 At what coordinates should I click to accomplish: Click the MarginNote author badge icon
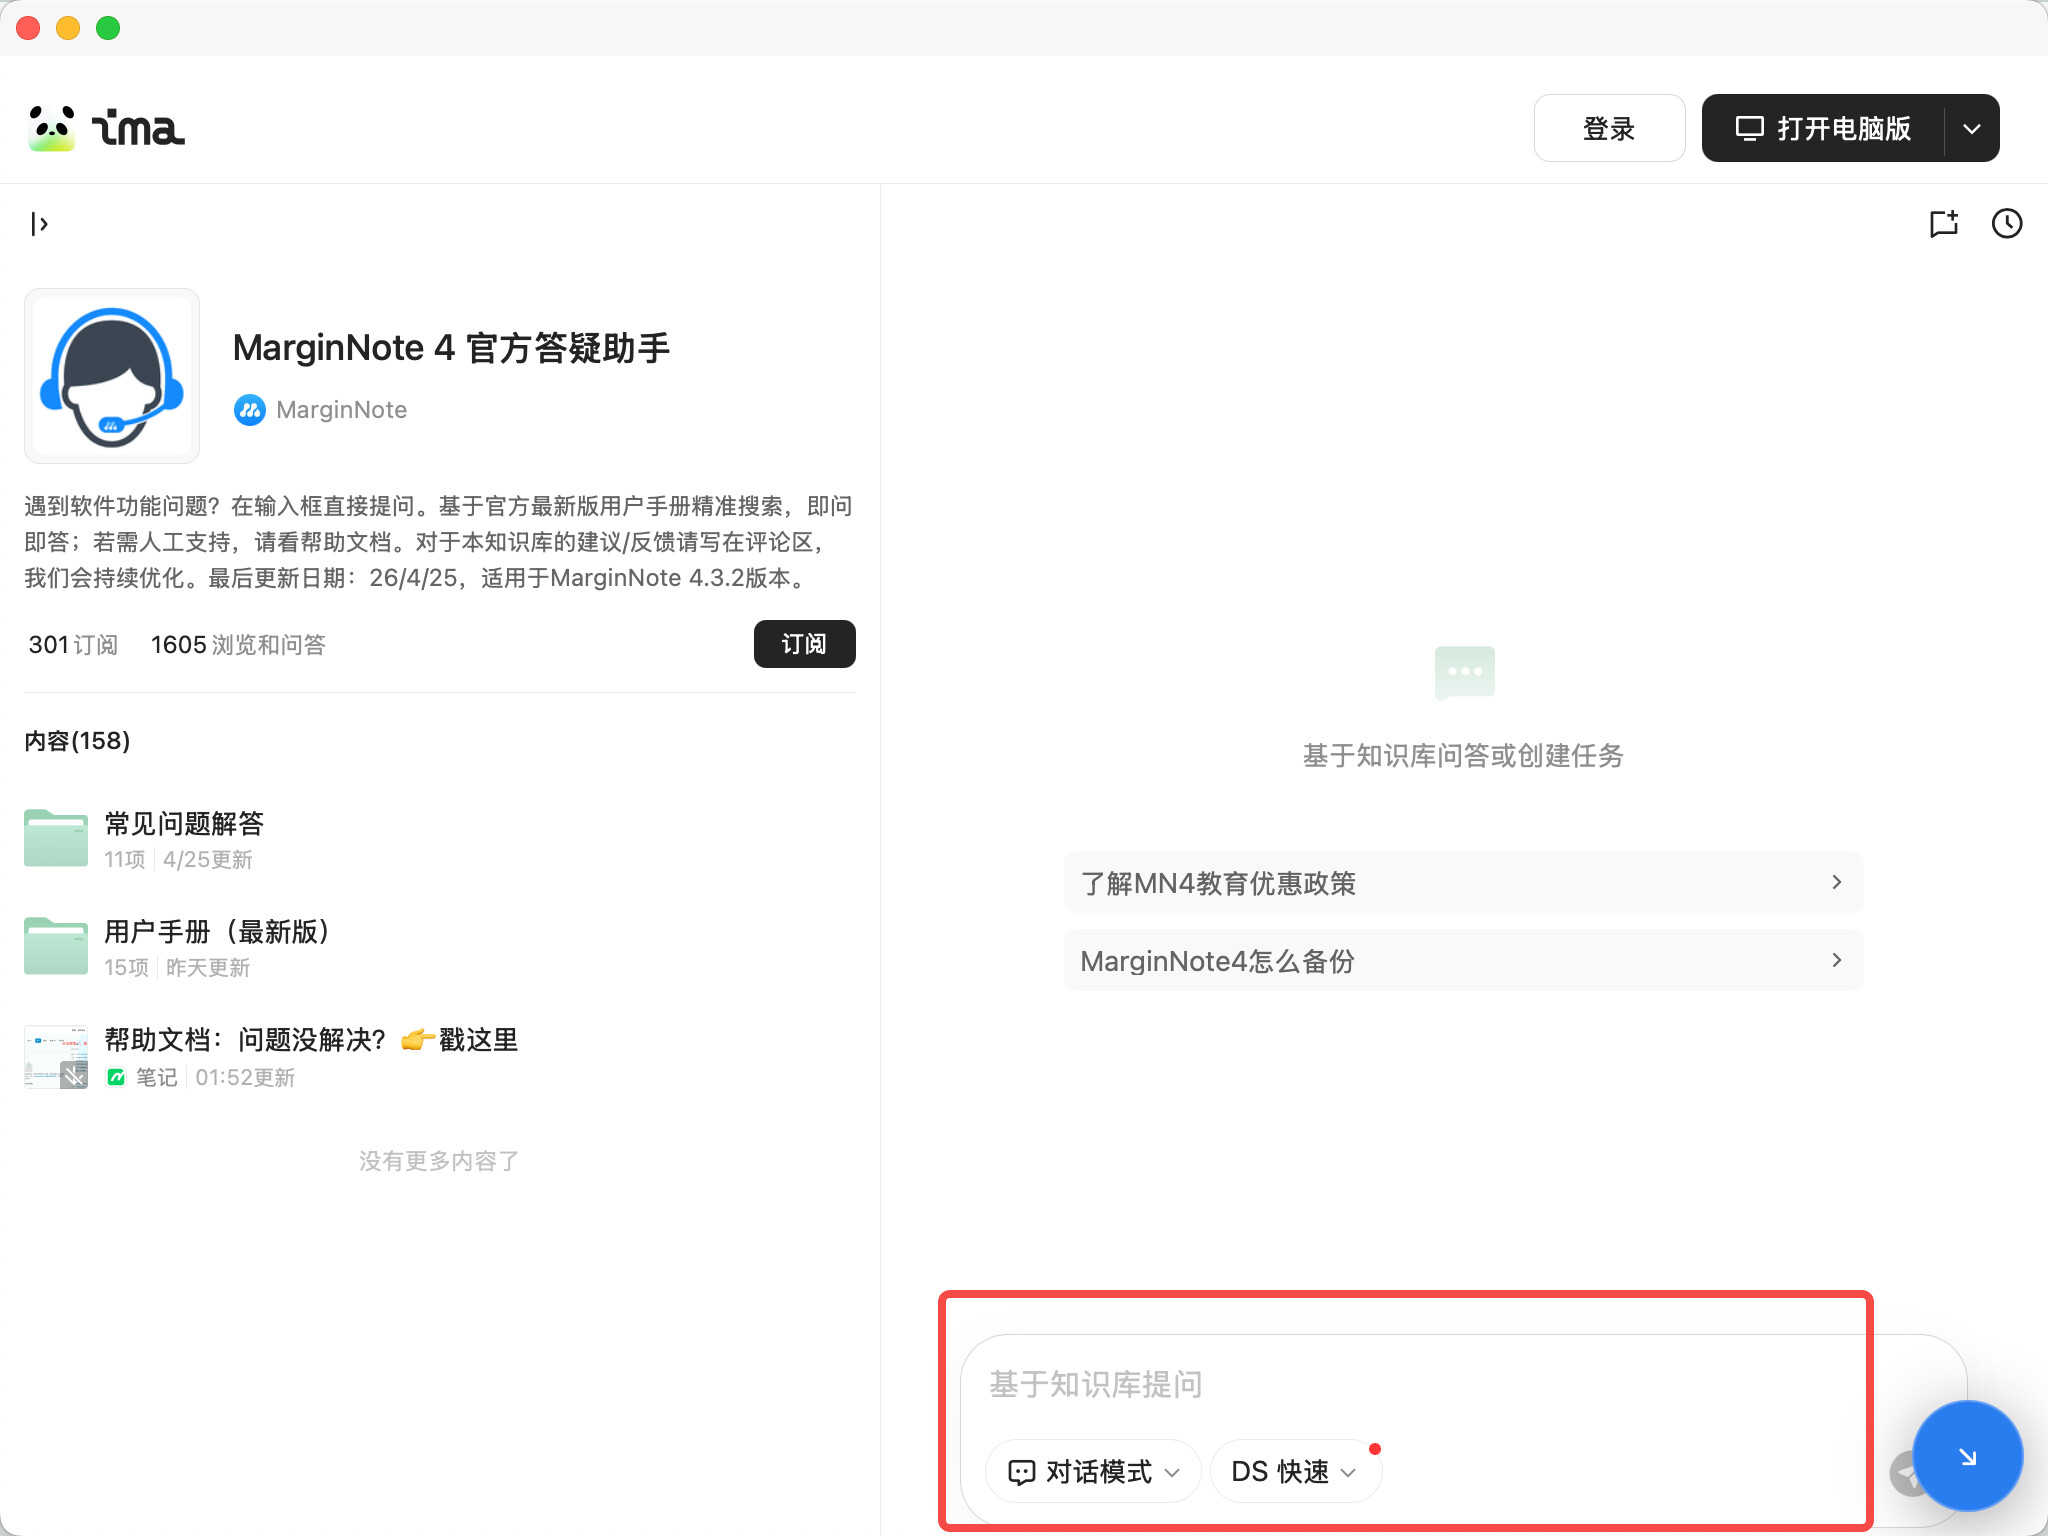[249, 410]
